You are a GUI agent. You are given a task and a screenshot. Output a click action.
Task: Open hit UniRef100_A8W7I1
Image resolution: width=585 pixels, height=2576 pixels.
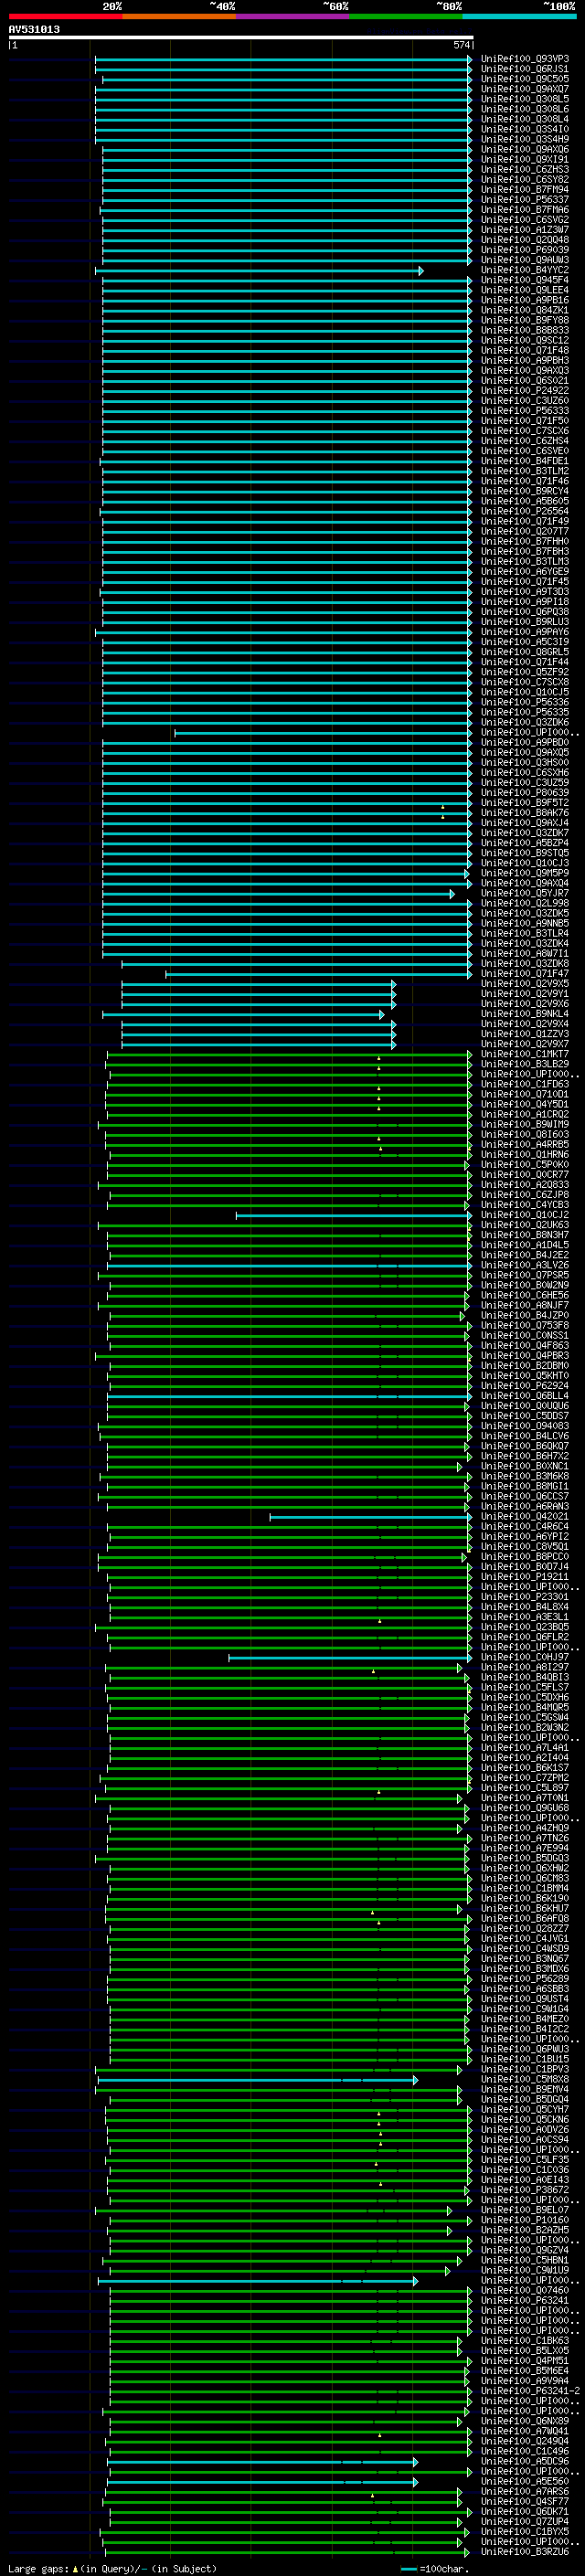525,954
